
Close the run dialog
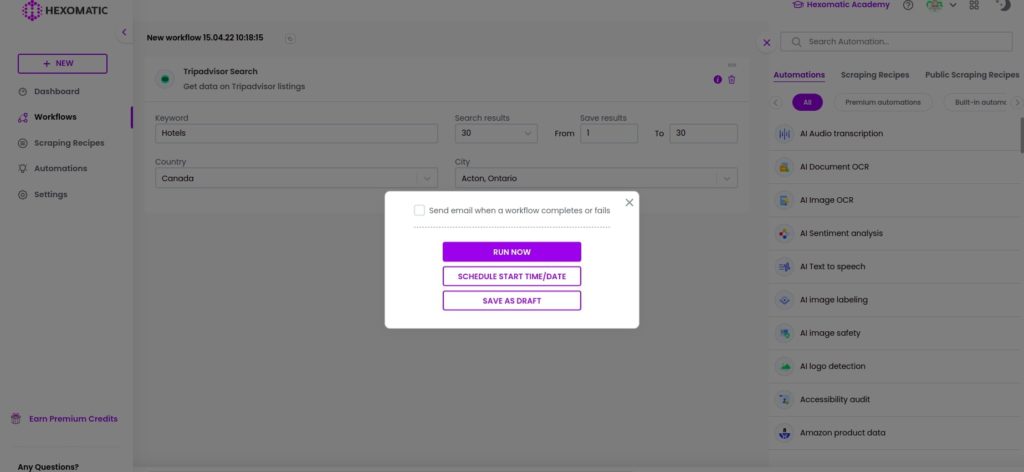[629, 202]
